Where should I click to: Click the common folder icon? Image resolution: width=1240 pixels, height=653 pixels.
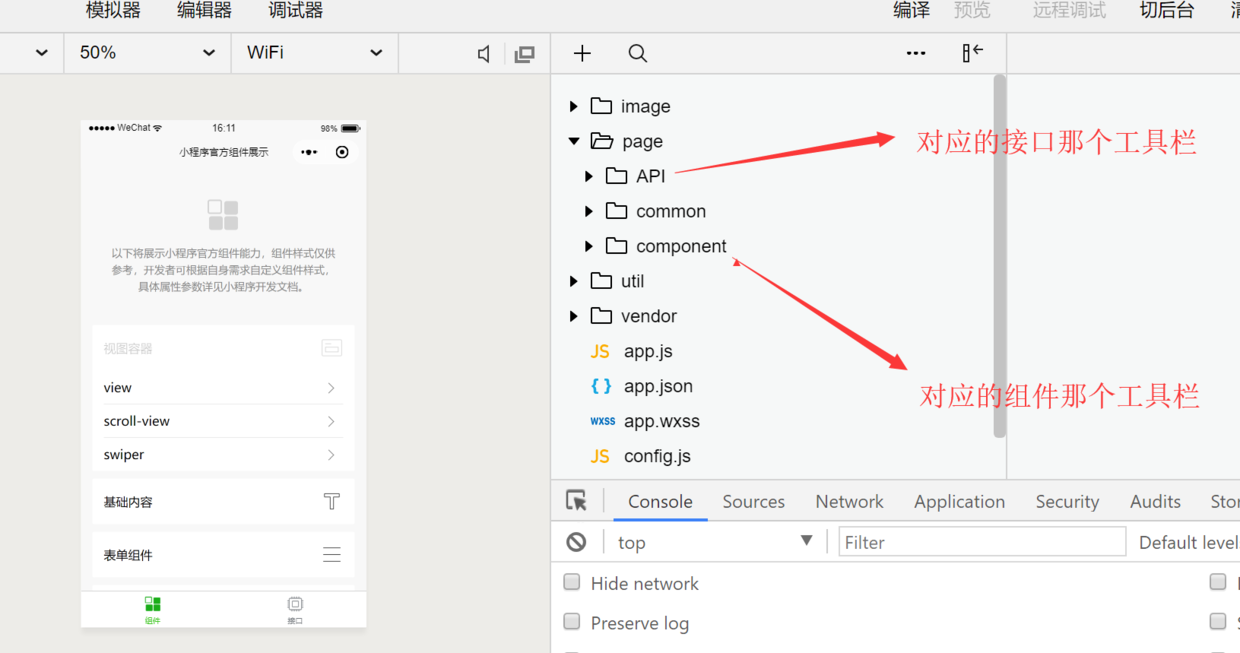[617, 211]
